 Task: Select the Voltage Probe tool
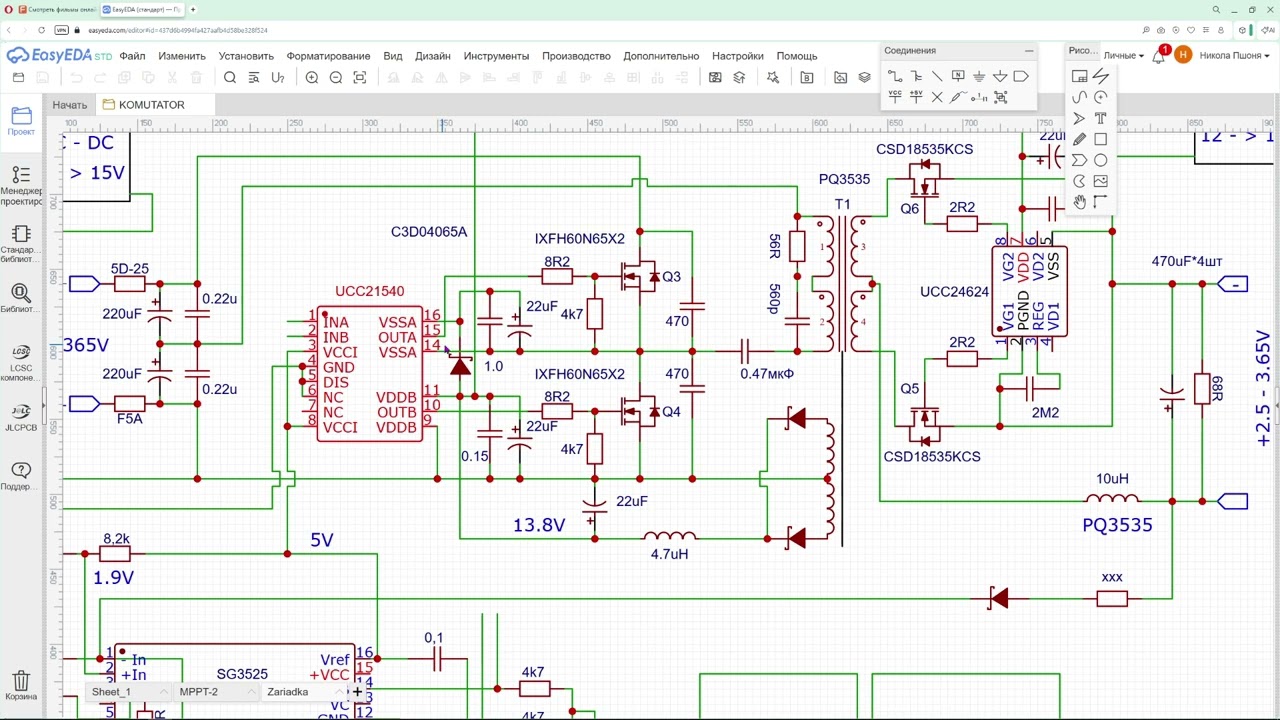click(958, 97)
